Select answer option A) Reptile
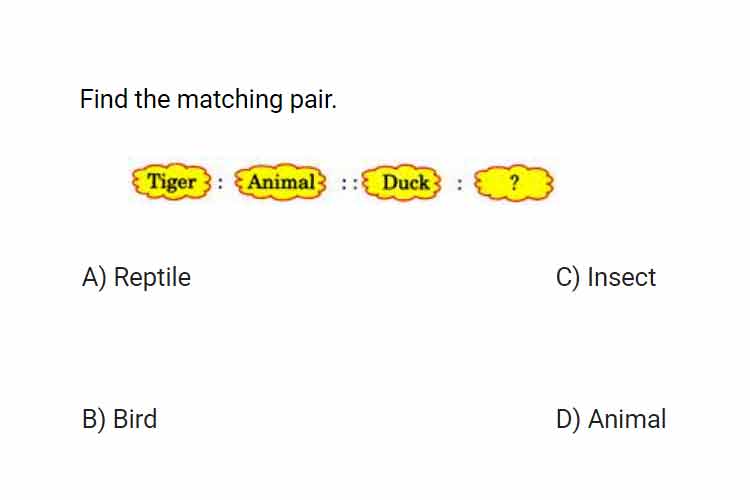The width and height of the screenshot is (750, 500). coord(136,278)
